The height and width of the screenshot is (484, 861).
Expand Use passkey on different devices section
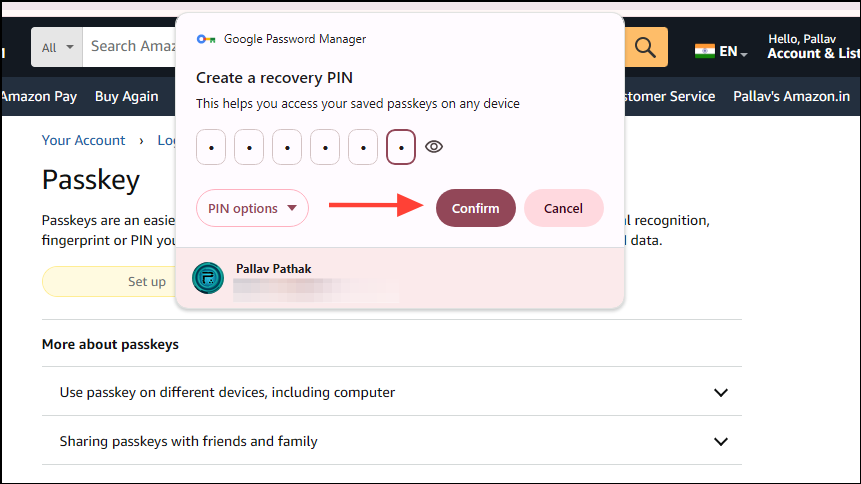(x=392, y=392)
